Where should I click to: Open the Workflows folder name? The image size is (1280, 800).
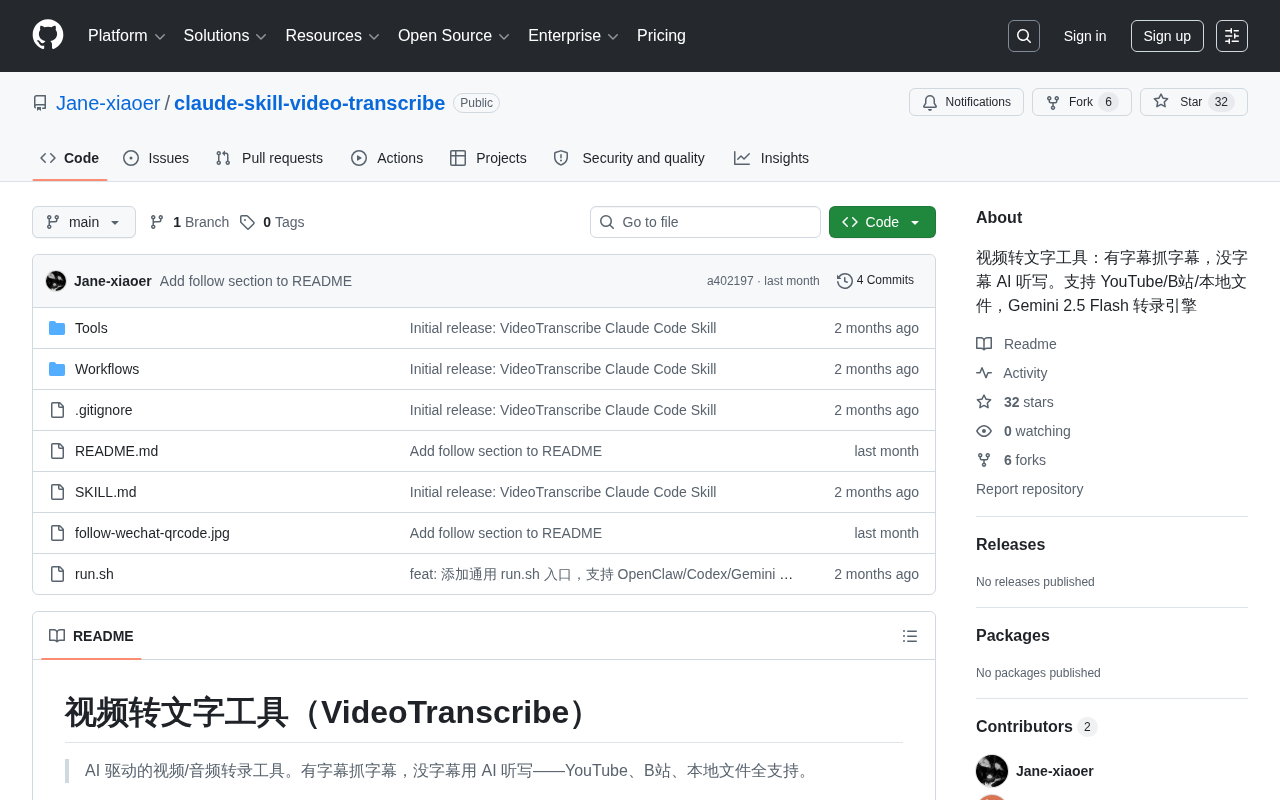click(x=107, y=369)
